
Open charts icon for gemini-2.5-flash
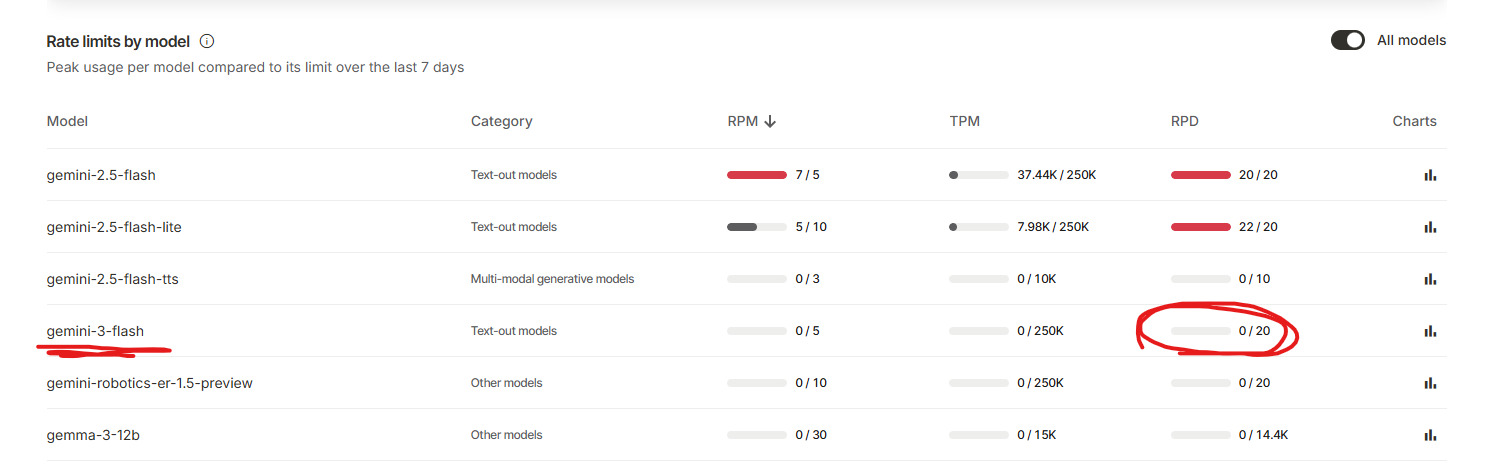1430,175
